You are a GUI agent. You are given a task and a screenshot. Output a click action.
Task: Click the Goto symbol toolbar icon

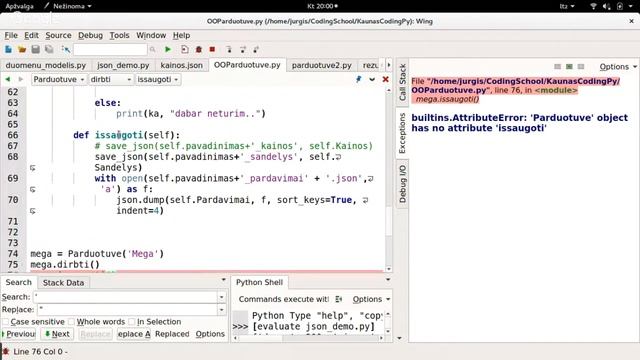[66, 49]
